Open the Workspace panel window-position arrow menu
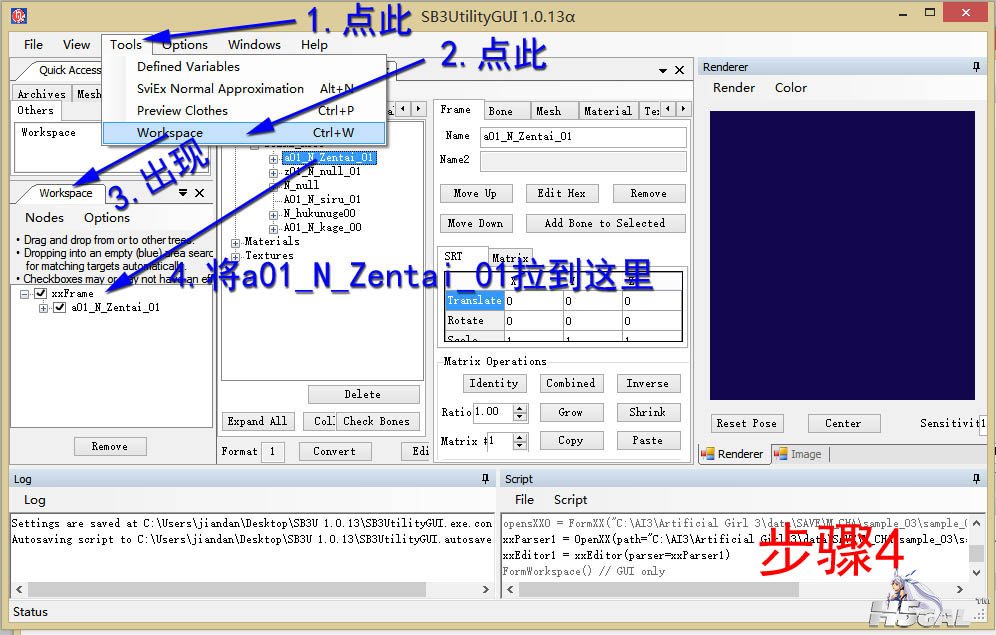996x635 pixels. point(183,193)
